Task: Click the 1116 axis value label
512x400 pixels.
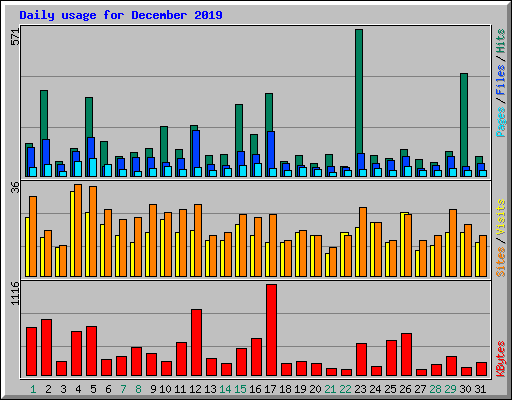Action: click(x=15, y=293)
